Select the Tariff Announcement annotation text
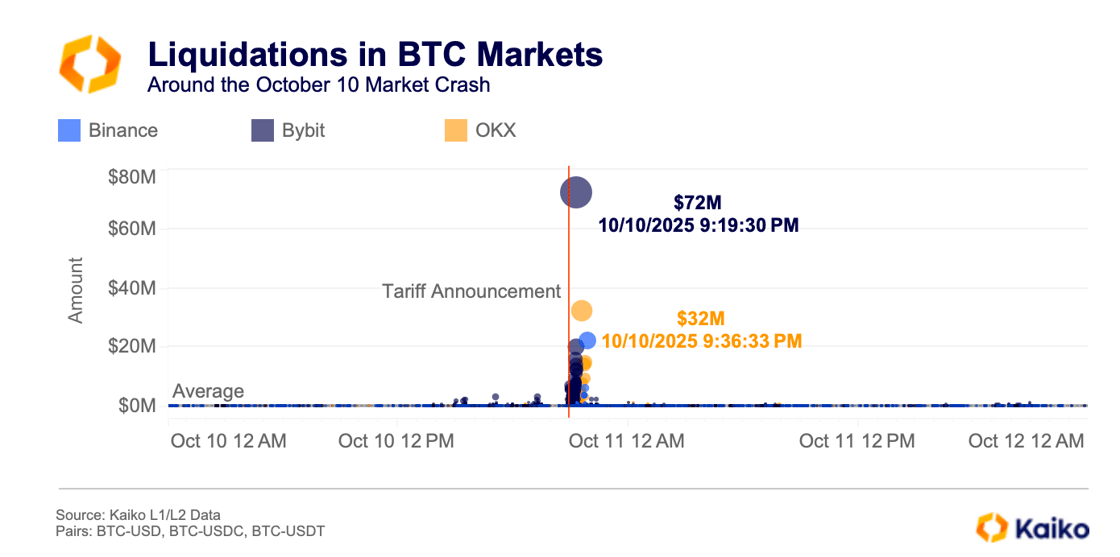Image resolution: width=1120 pixels, height=557 pixels. click(471, 291)
